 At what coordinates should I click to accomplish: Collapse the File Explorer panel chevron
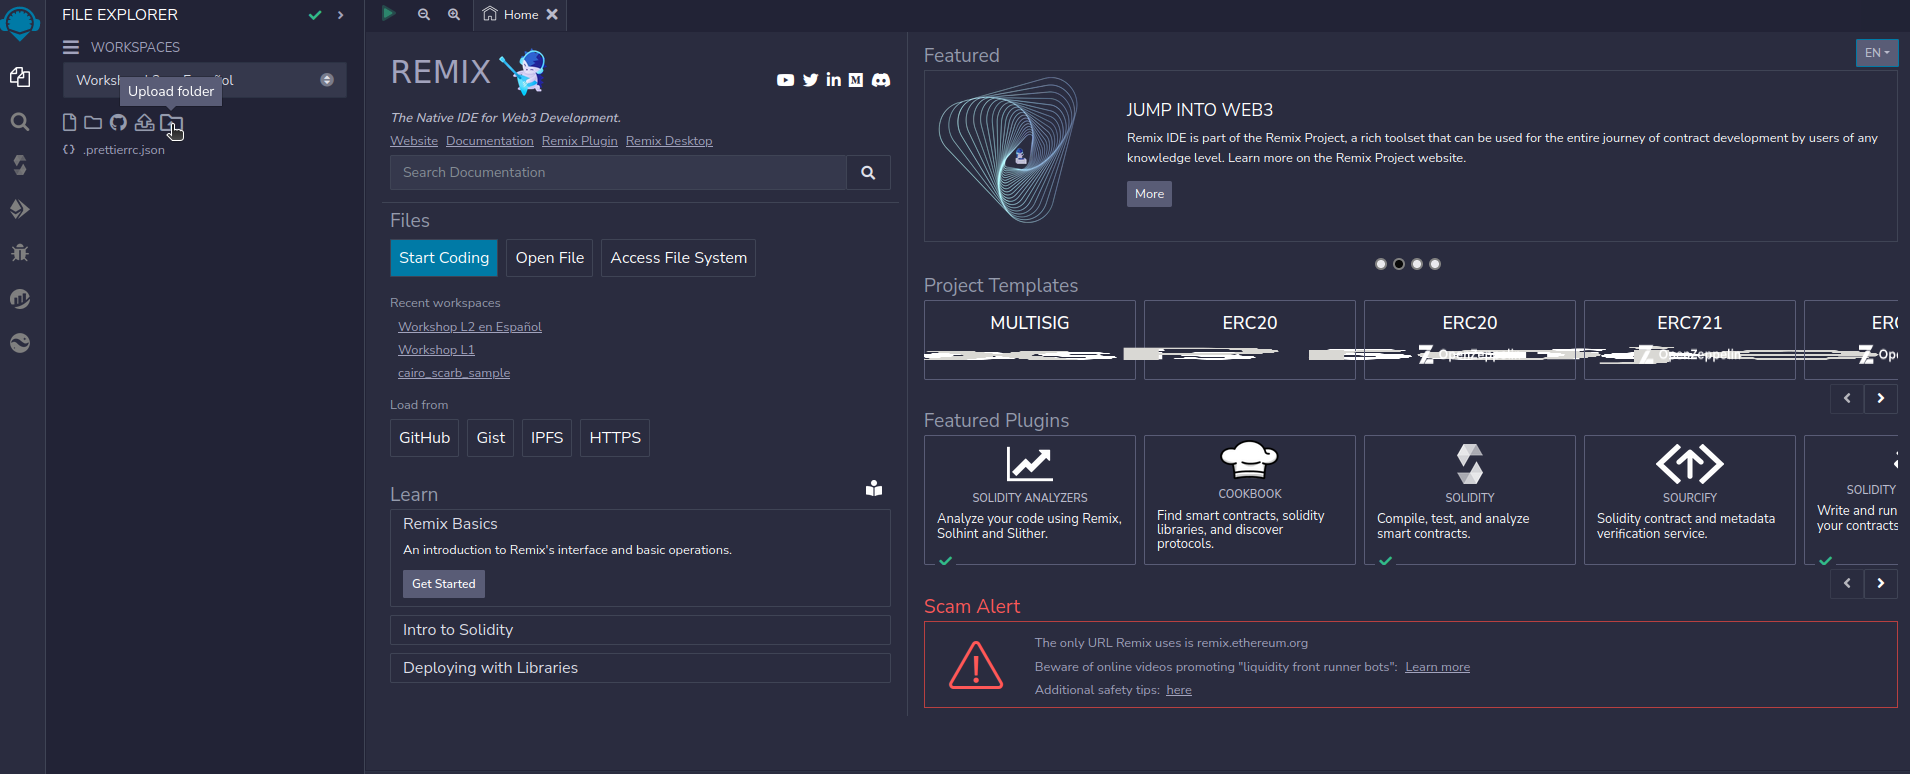pos(341,15)
